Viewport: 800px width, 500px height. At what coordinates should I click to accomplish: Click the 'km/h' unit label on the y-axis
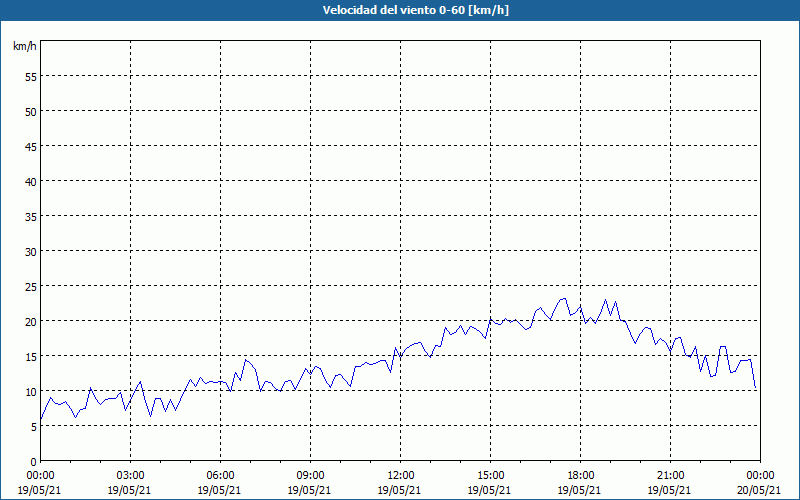pos(25,47)
